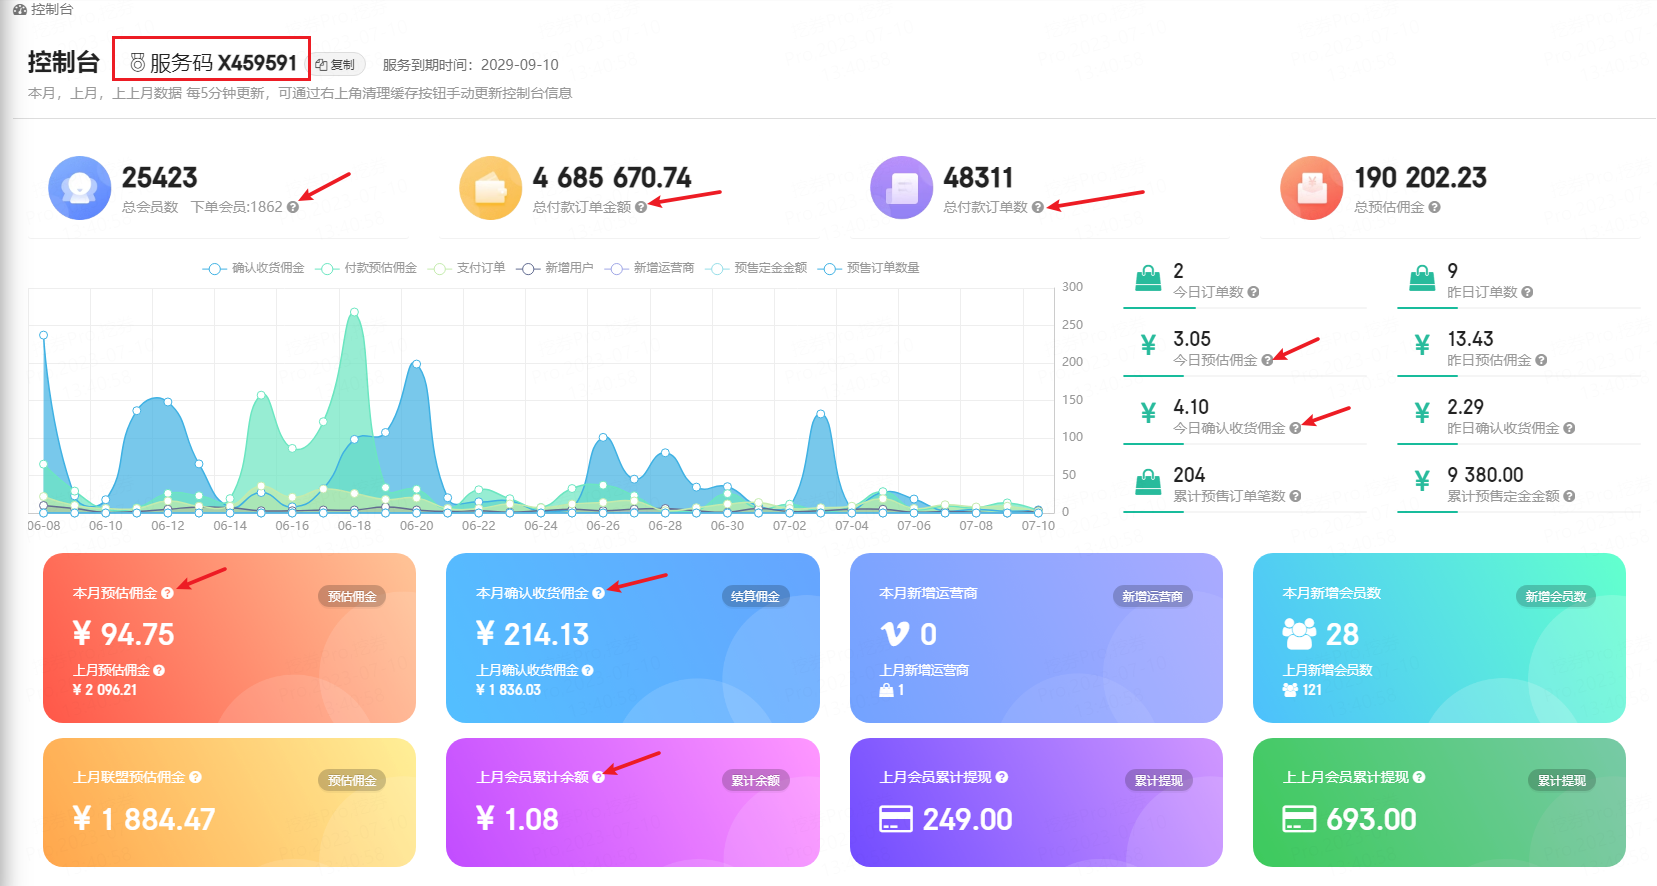Open help icon beside 累计预售定金金额

(1569, 496)
